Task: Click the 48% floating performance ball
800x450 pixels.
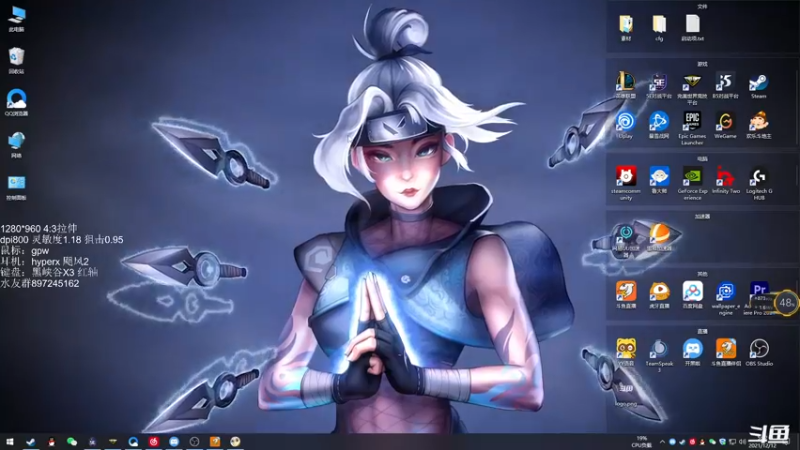Action: [x=786, y=303]
